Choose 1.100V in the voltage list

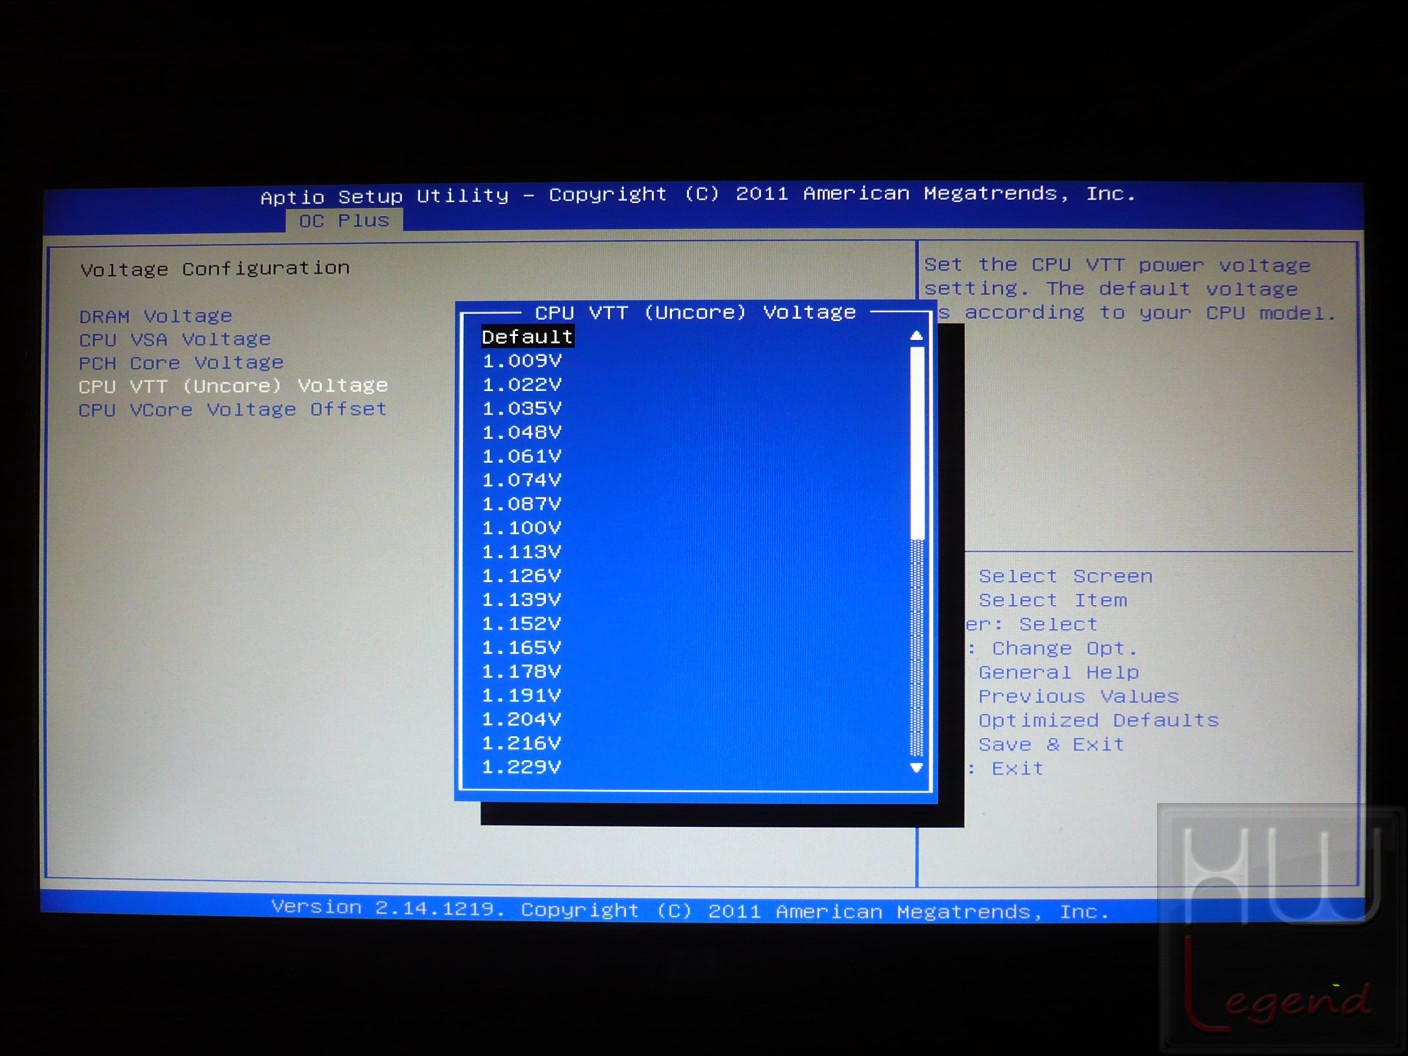(522, 528)
